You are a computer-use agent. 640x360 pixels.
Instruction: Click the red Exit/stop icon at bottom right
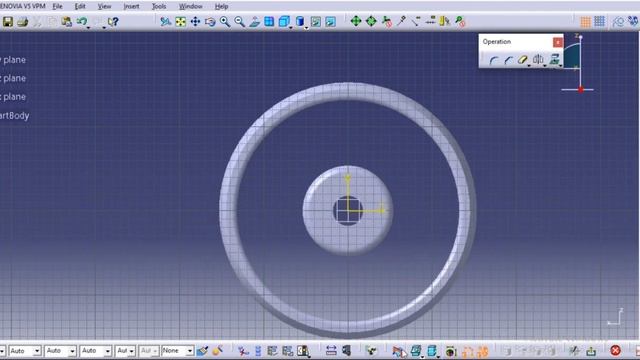click(x=616, y=351)
